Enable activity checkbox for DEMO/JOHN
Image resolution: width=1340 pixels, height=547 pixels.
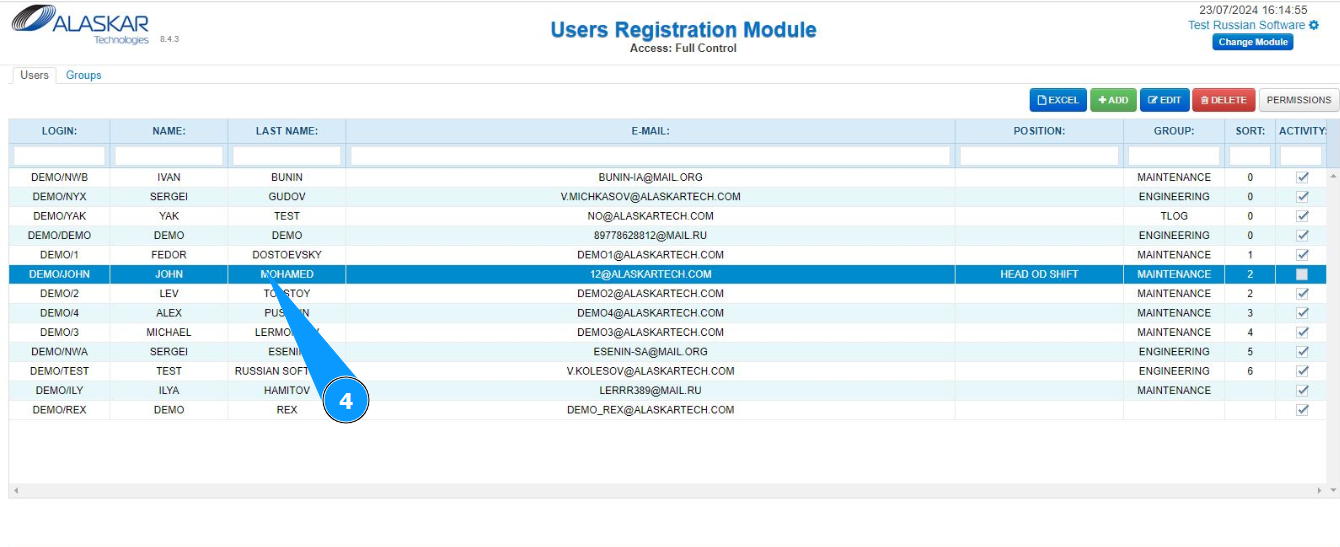[x=1302, y=274]
